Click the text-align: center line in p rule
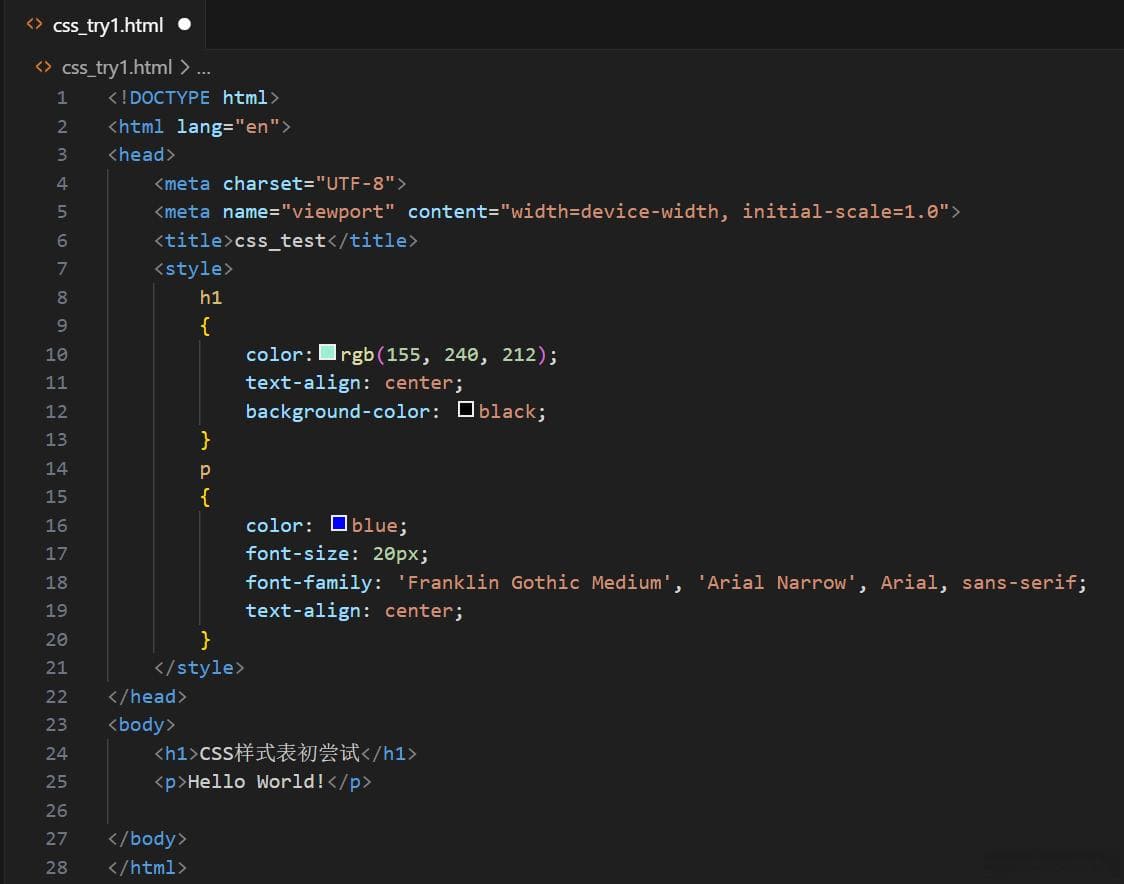The image size is (1124, 884). (355, 611)
